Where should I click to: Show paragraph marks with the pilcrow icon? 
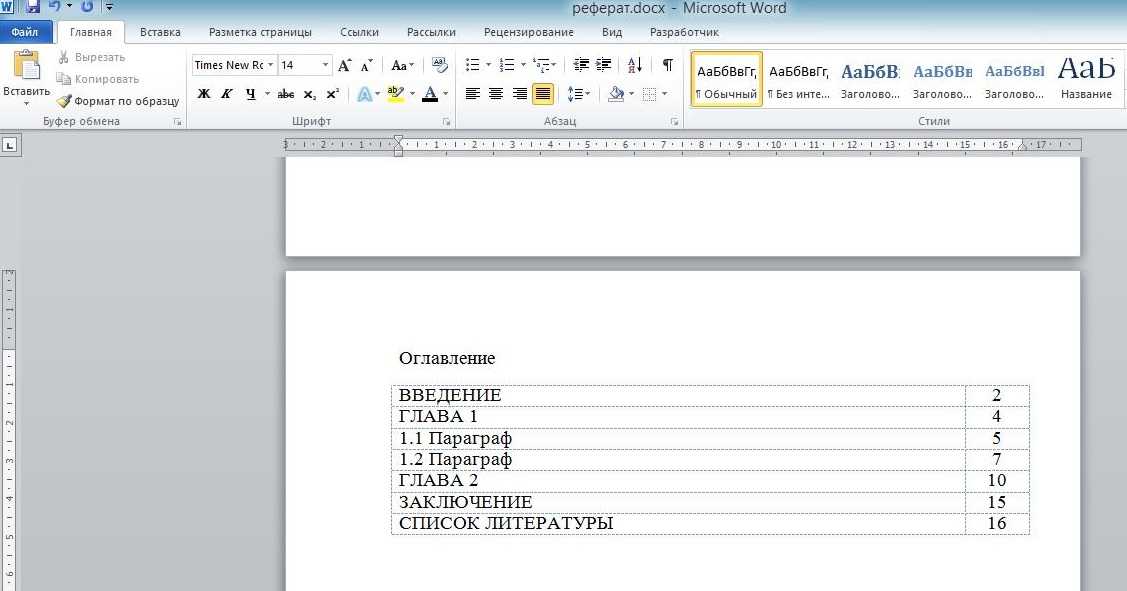pyautogui.click(x=667, y=65)
